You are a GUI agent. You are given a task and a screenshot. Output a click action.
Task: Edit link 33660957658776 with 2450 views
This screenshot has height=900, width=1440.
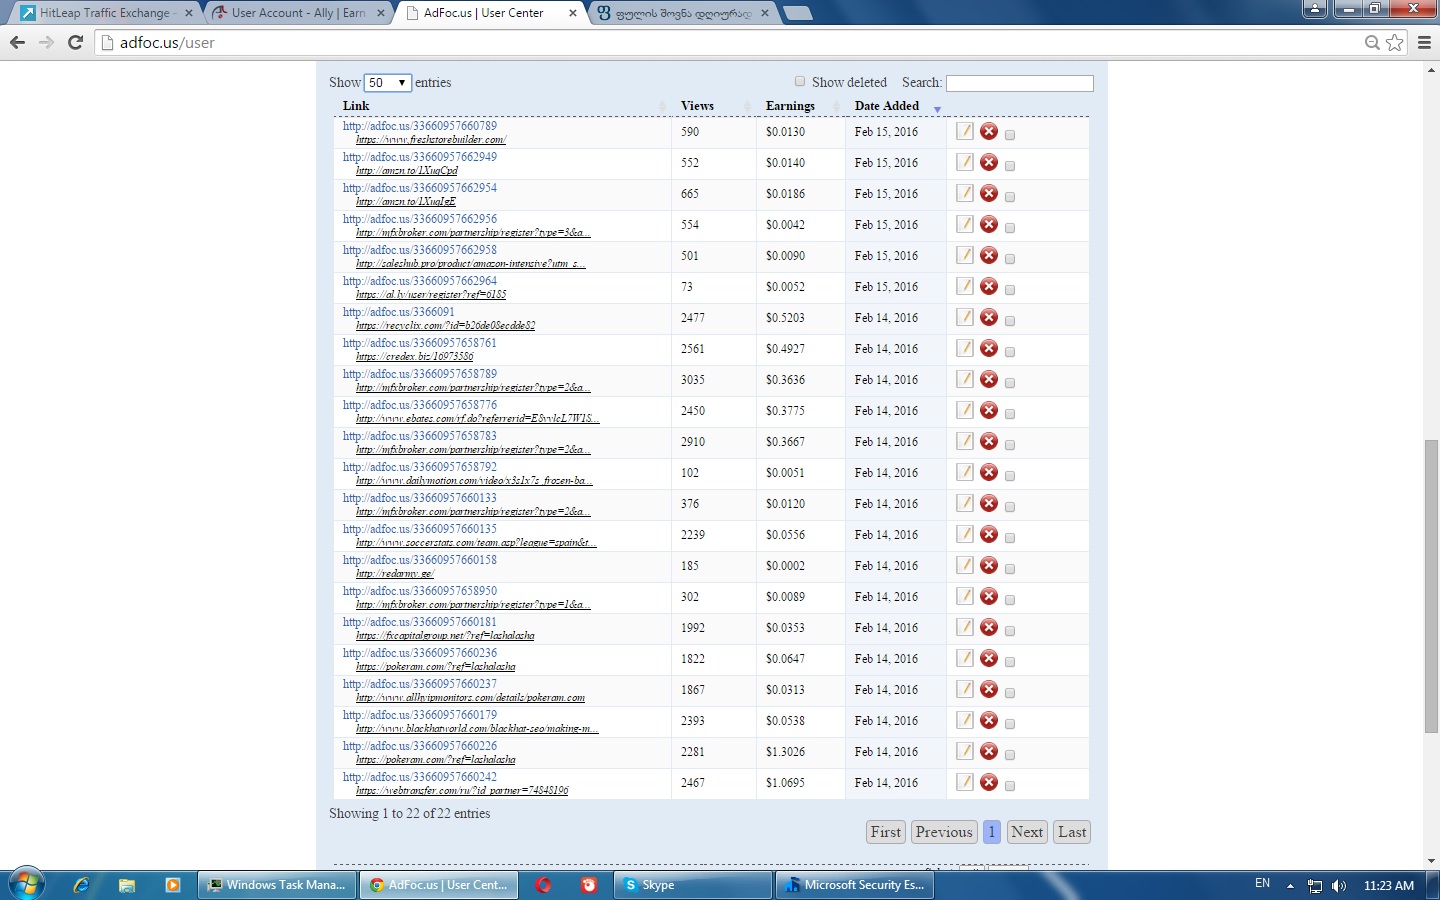[x=964, y=410]
